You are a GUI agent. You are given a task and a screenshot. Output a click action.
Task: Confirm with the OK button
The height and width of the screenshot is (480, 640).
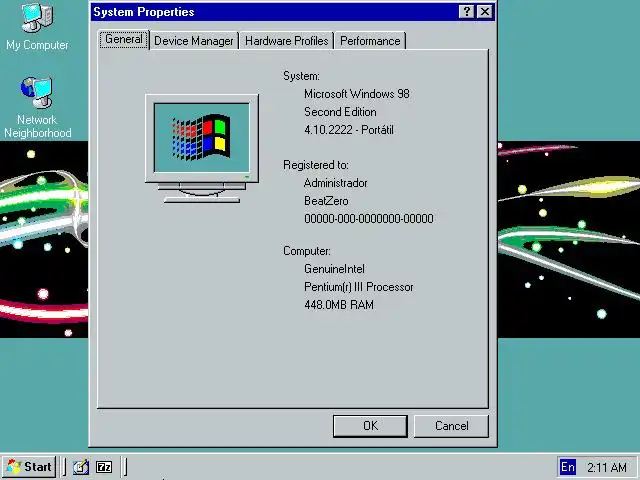coord(370,426)
